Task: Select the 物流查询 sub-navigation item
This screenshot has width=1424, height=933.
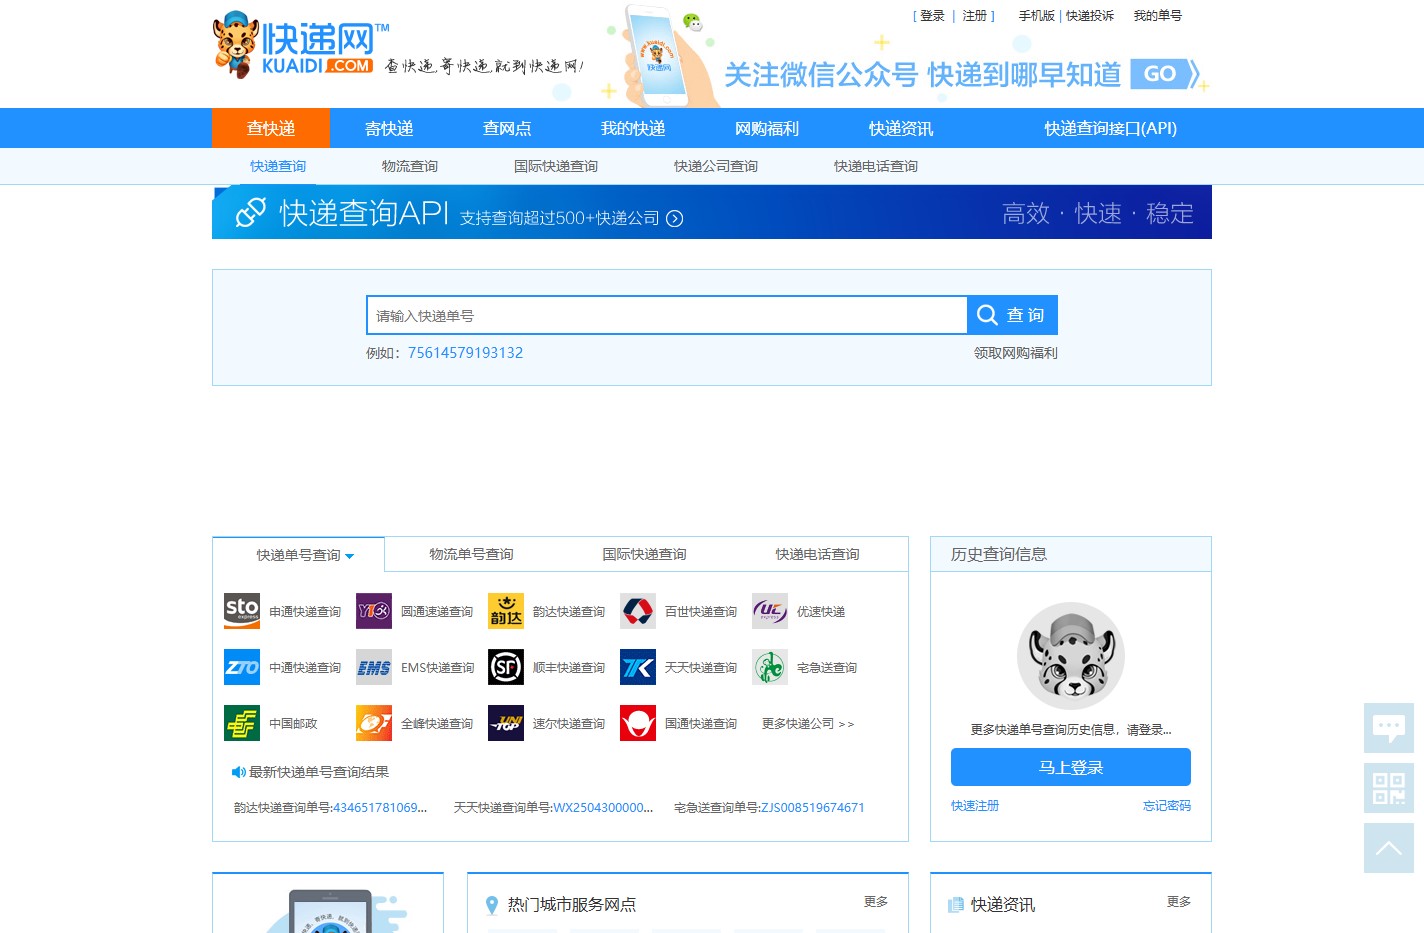Action: pos(410,166)
